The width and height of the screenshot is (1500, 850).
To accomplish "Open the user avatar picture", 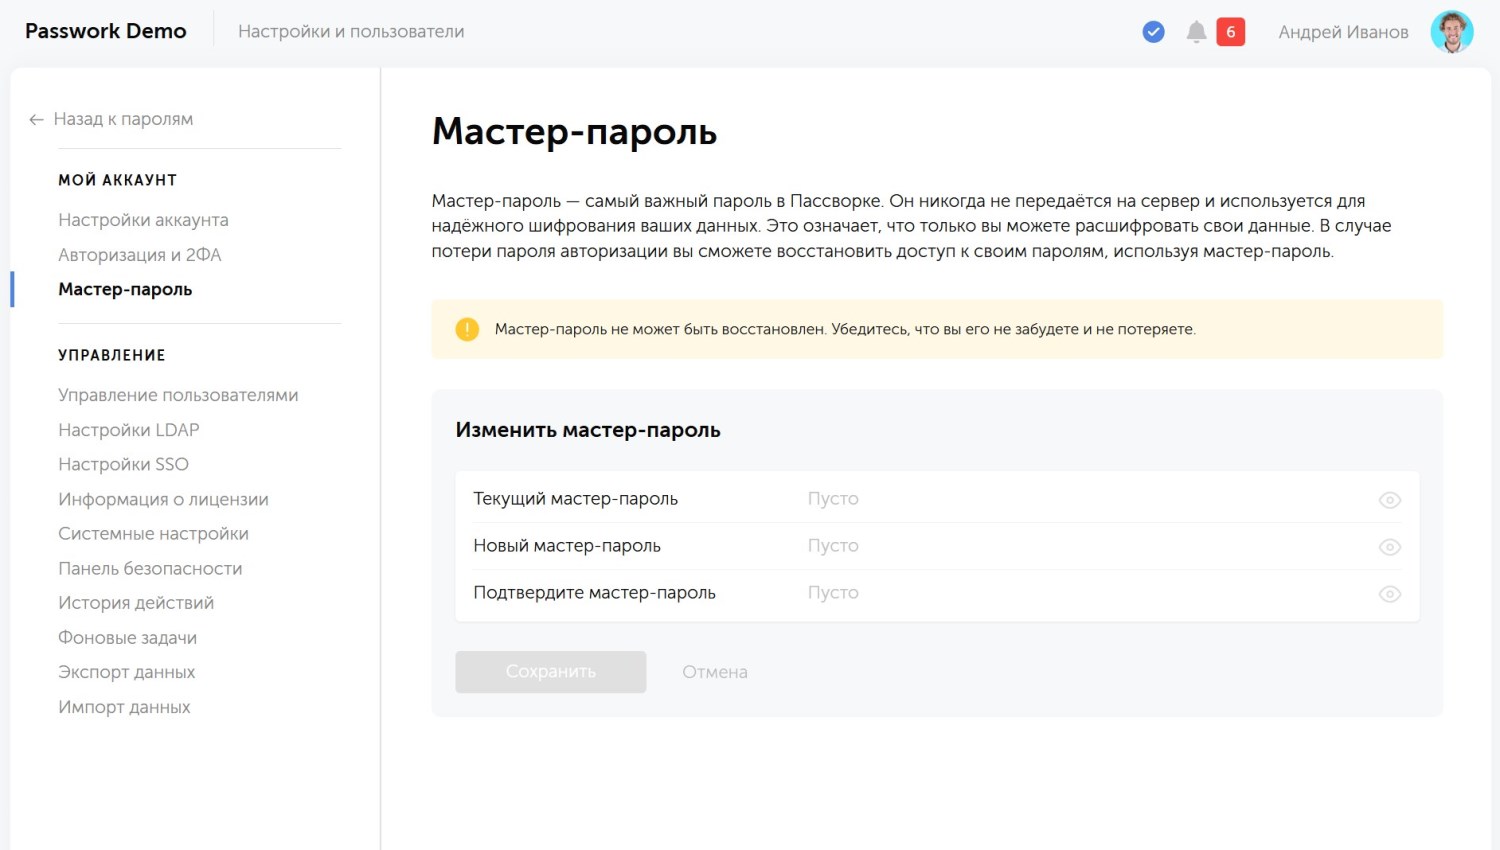I will click(x=1451, y=32).
